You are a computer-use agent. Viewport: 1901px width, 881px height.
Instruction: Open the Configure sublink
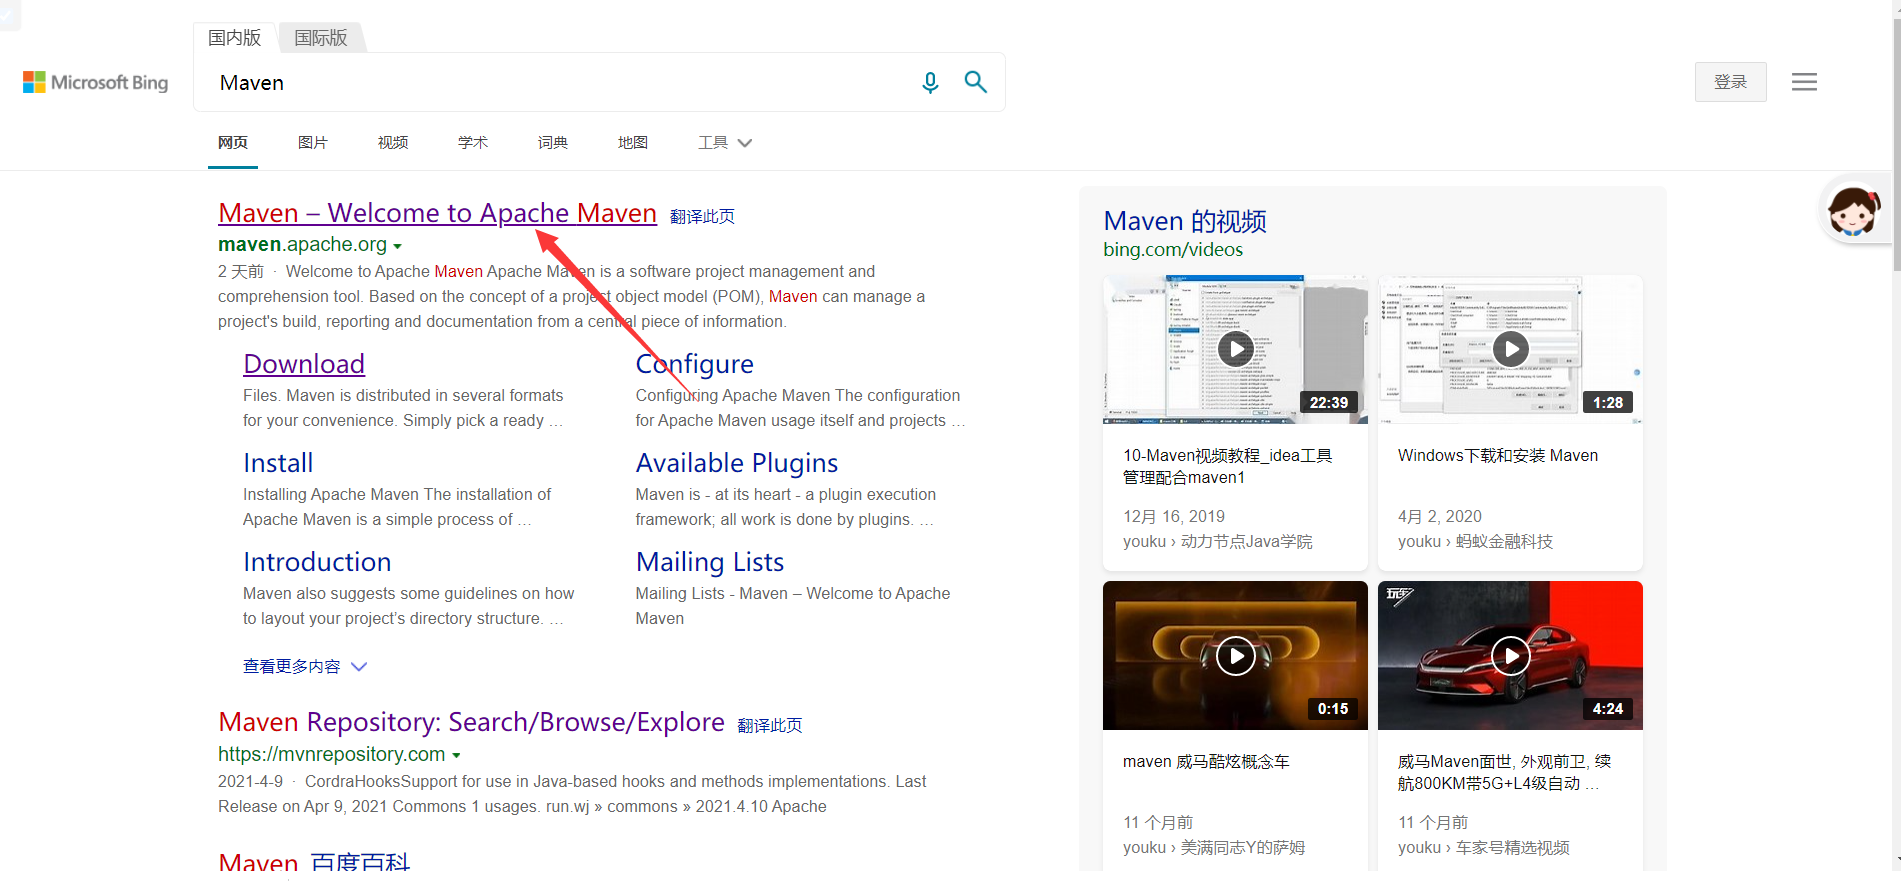pyautogui.click(x=694, y=364)
